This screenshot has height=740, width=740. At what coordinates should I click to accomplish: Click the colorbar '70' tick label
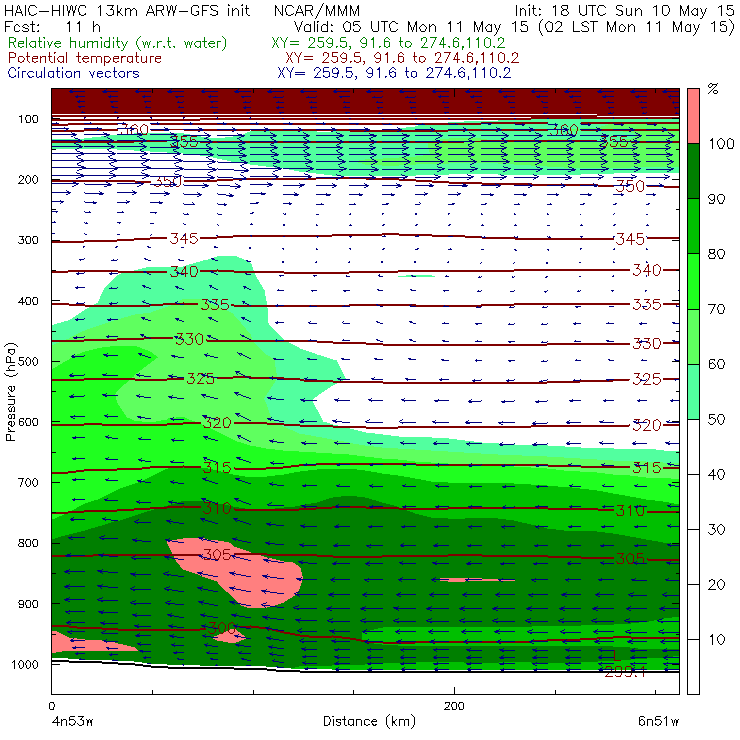tap(716, 309)
